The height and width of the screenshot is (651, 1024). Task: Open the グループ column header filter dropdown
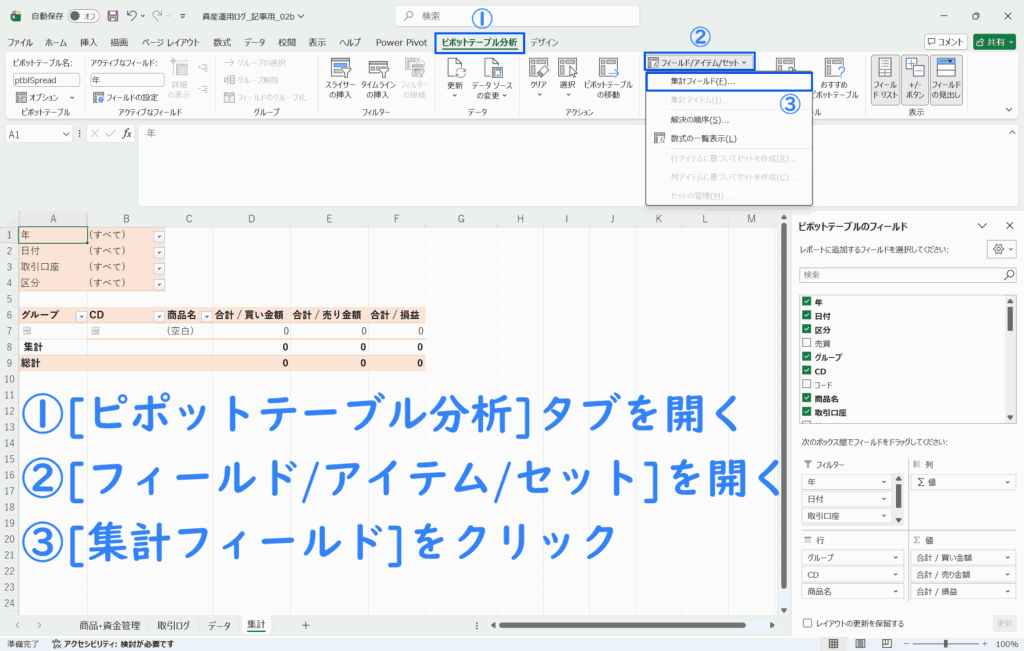81,315
